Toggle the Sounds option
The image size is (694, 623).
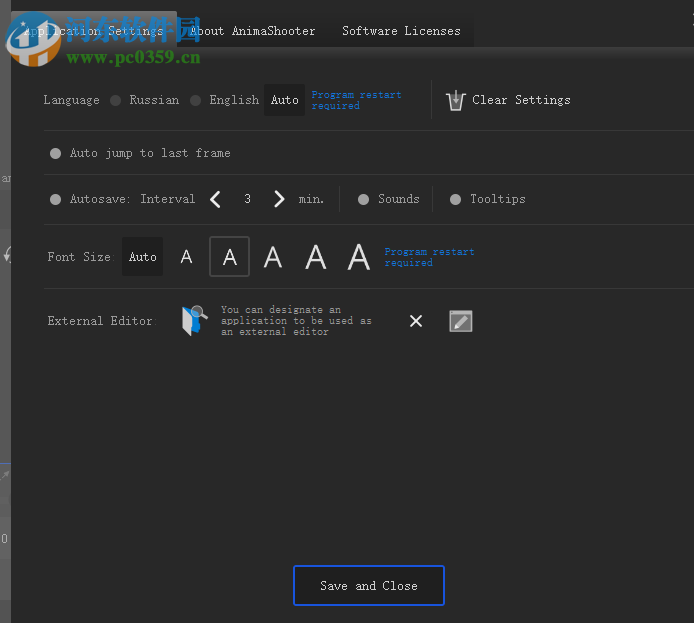coord(388,199)
